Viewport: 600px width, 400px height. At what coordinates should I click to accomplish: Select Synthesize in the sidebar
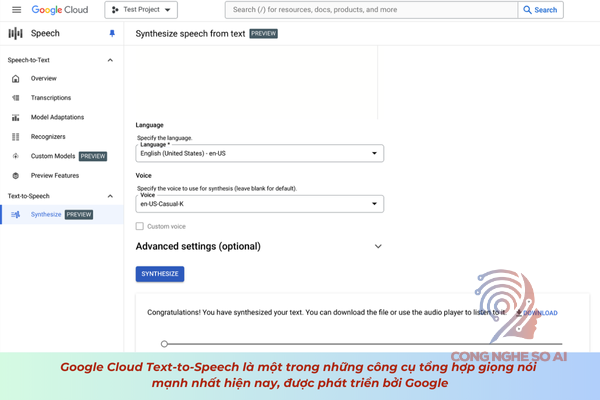tap(46, 215)
